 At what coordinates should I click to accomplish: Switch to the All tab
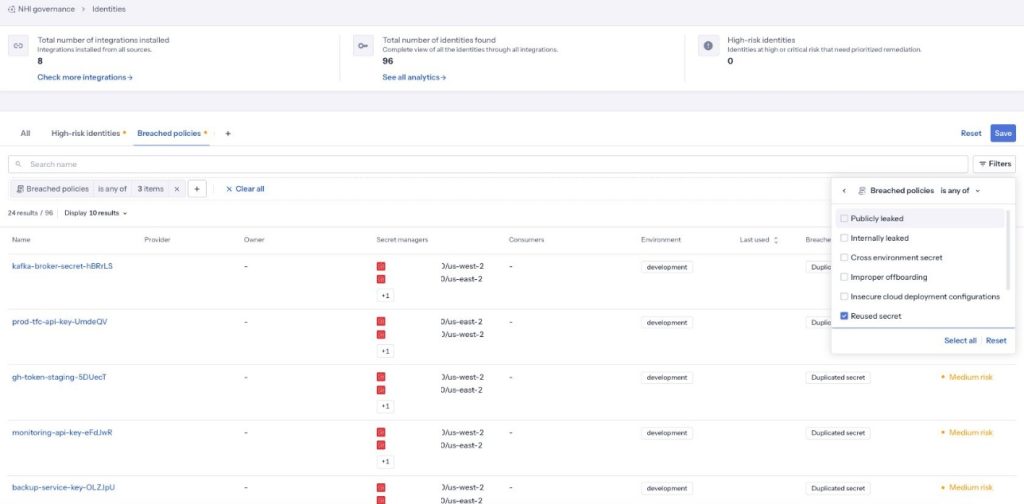(25, 133)
